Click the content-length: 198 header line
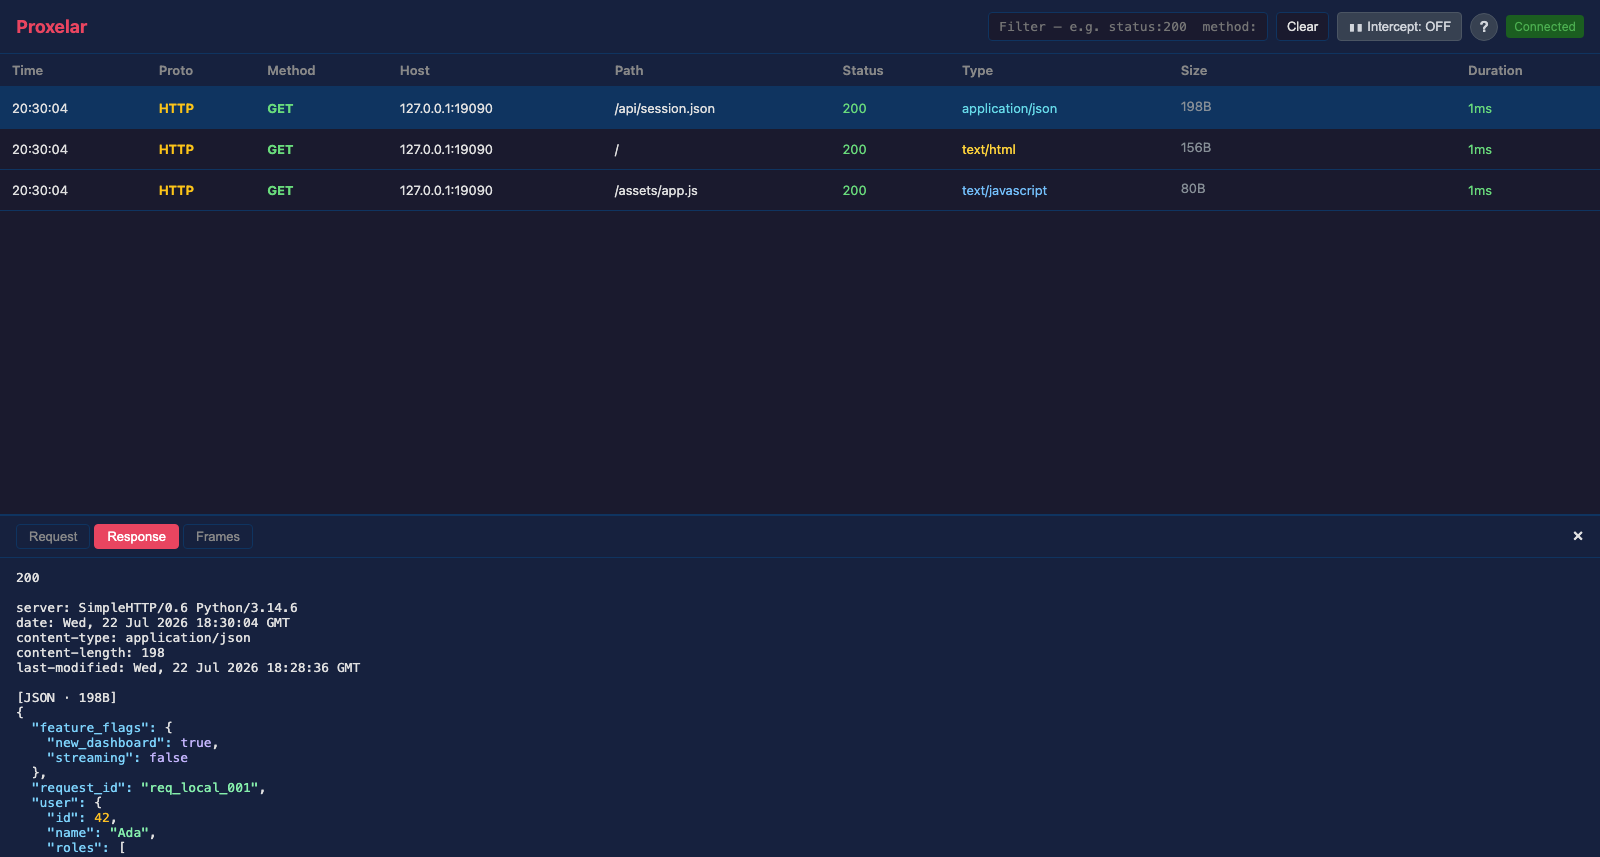The height and width of the screenshot is (857, 1600). pyautogui.click(x=90, y=653)
